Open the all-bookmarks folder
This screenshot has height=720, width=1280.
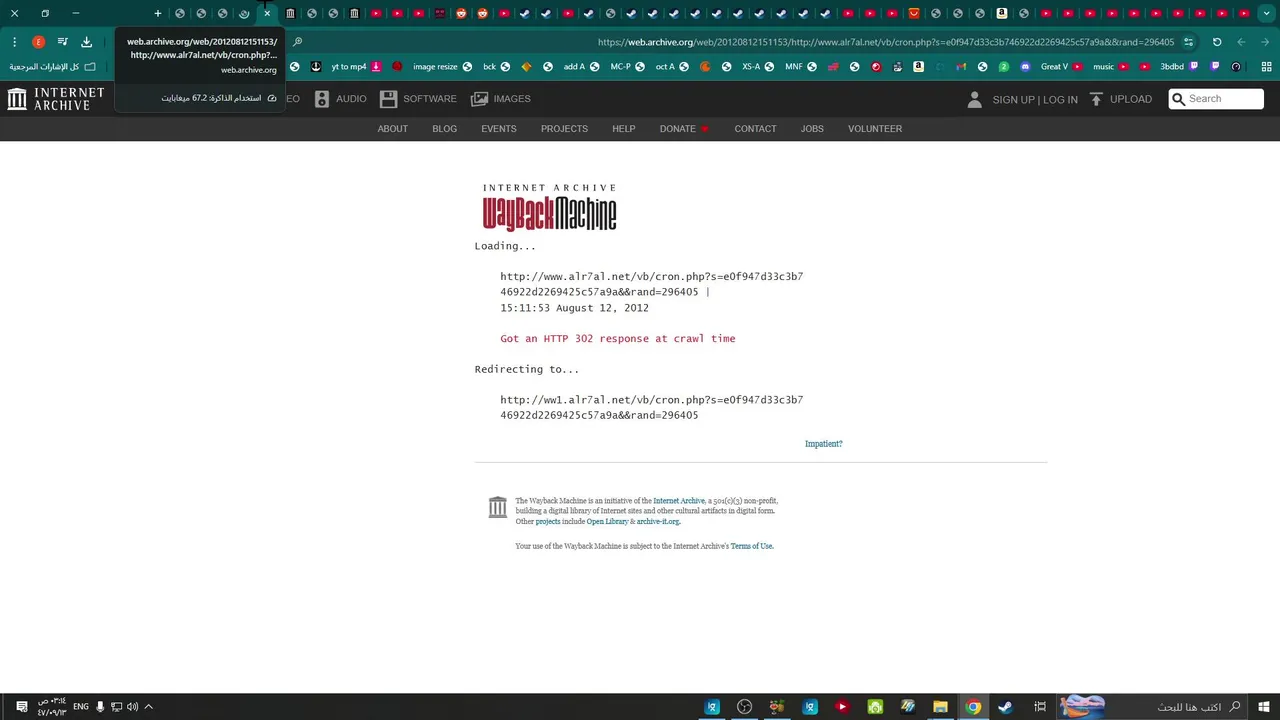[53, 67]
